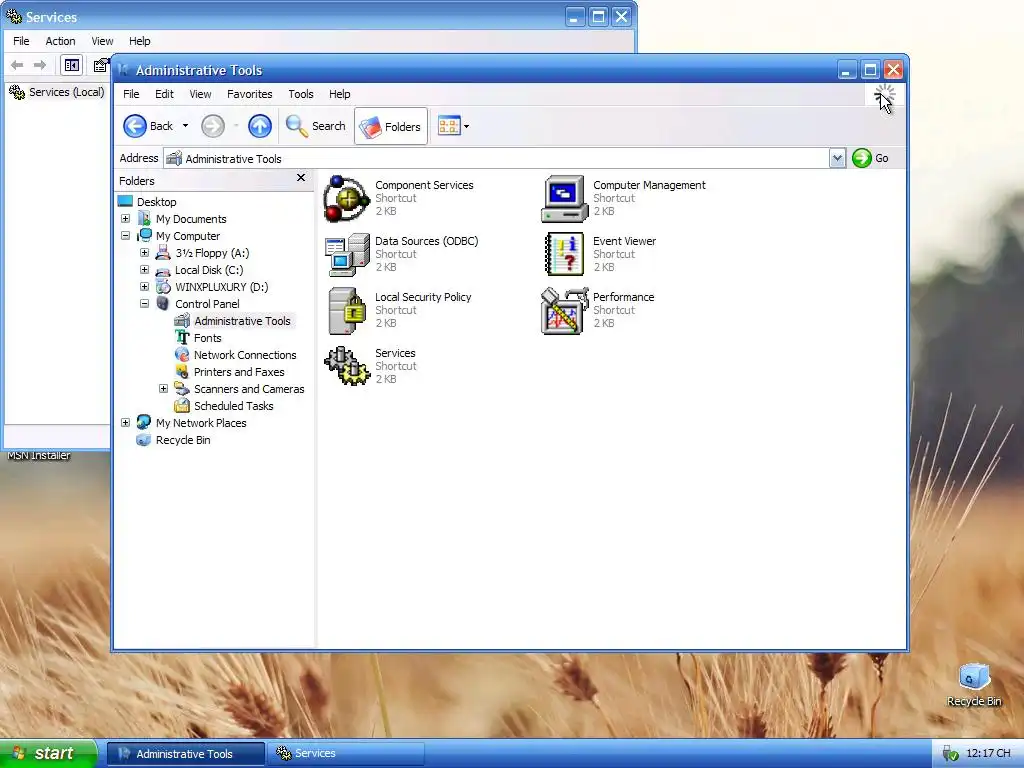1024x768 pixels.
Task: Open the Tools menu
Action: (x=301, y=94)
